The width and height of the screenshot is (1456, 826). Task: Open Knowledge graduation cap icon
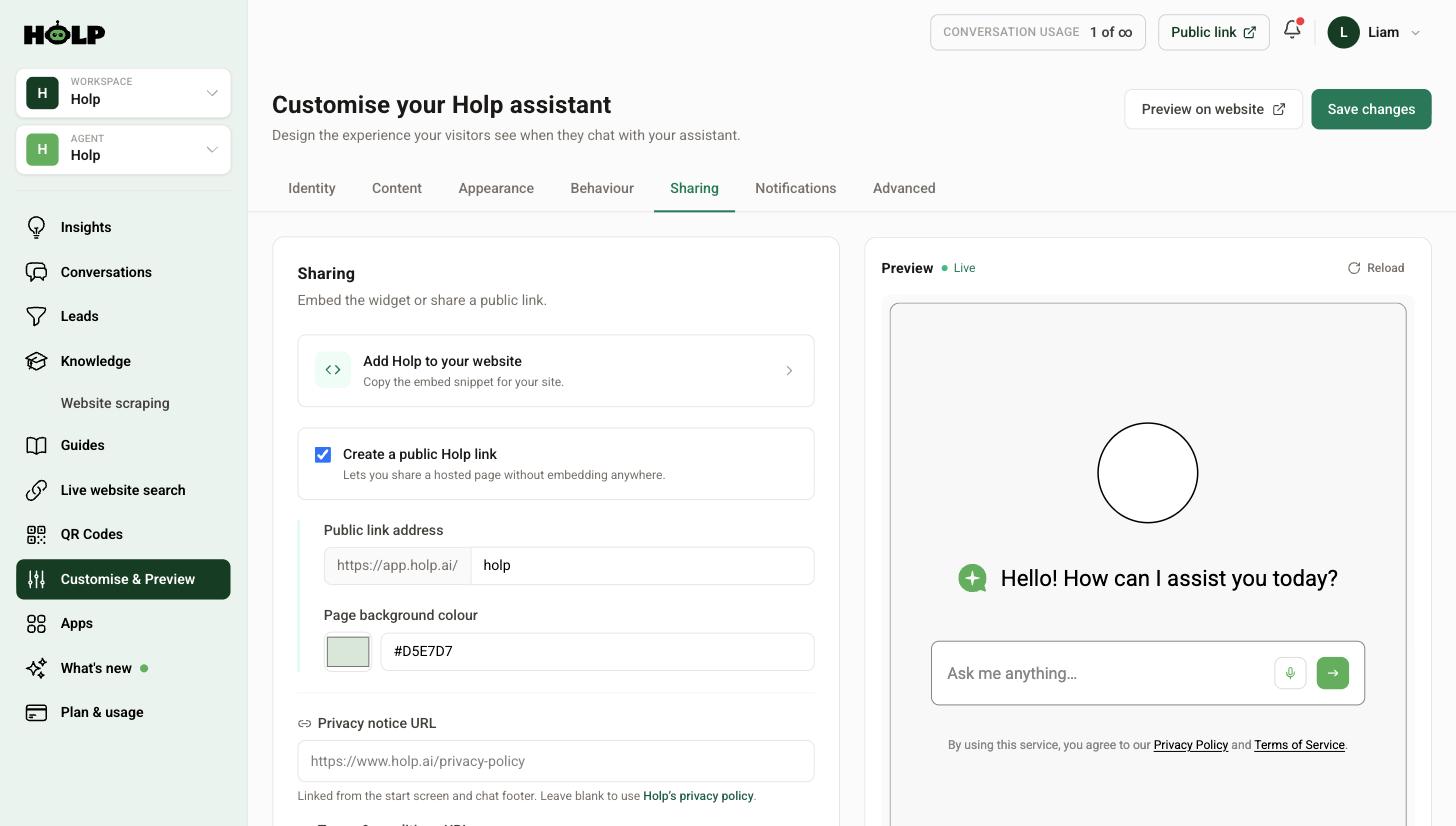click(36, 361)
